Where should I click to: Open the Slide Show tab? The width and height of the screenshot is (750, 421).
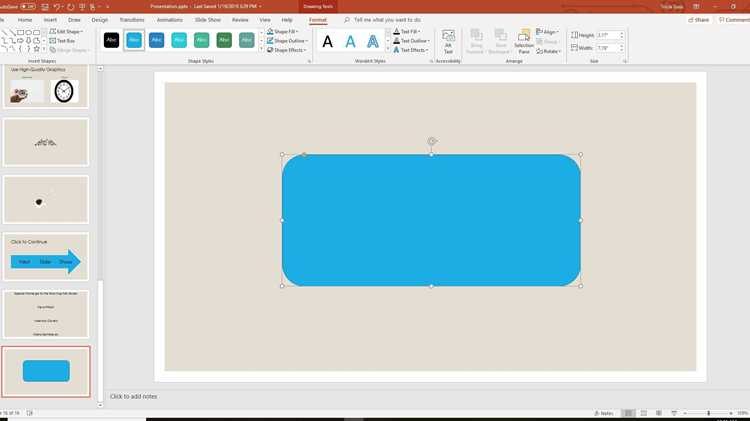pos(208,20)
